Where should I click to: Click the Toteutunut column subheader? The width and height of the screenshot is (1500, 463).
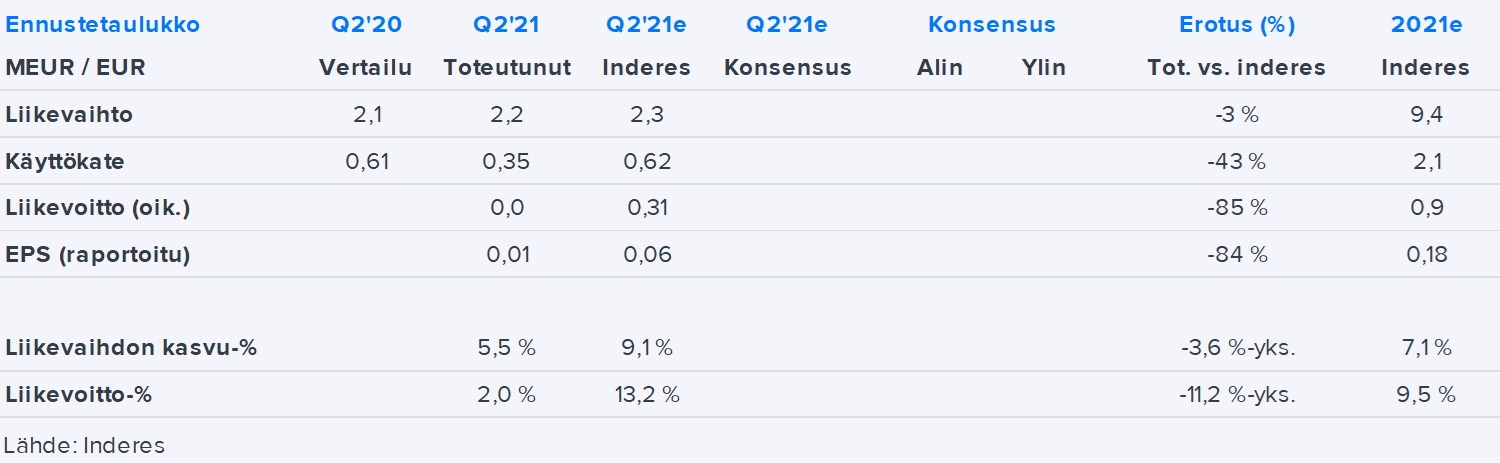click(x=507, y=68)
